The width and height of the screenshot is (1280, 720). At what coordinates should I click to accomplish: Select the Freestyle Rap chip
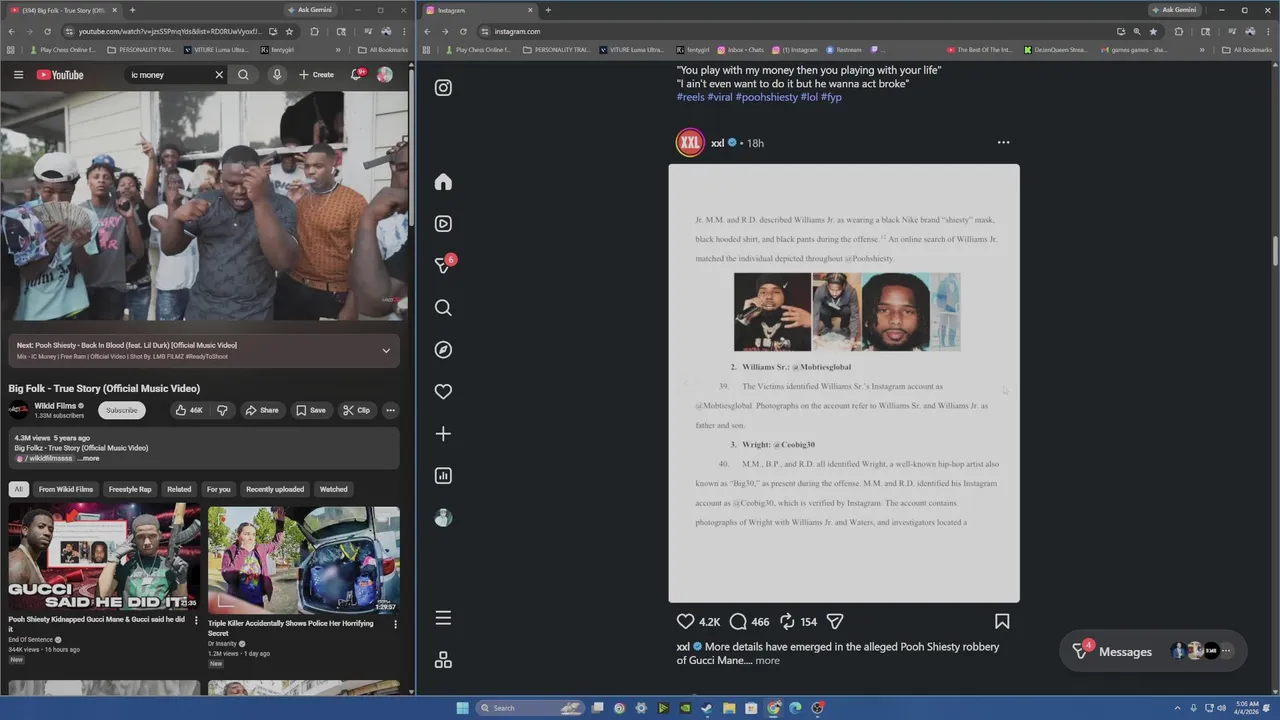pyautogui.click(x=130, y=489)
